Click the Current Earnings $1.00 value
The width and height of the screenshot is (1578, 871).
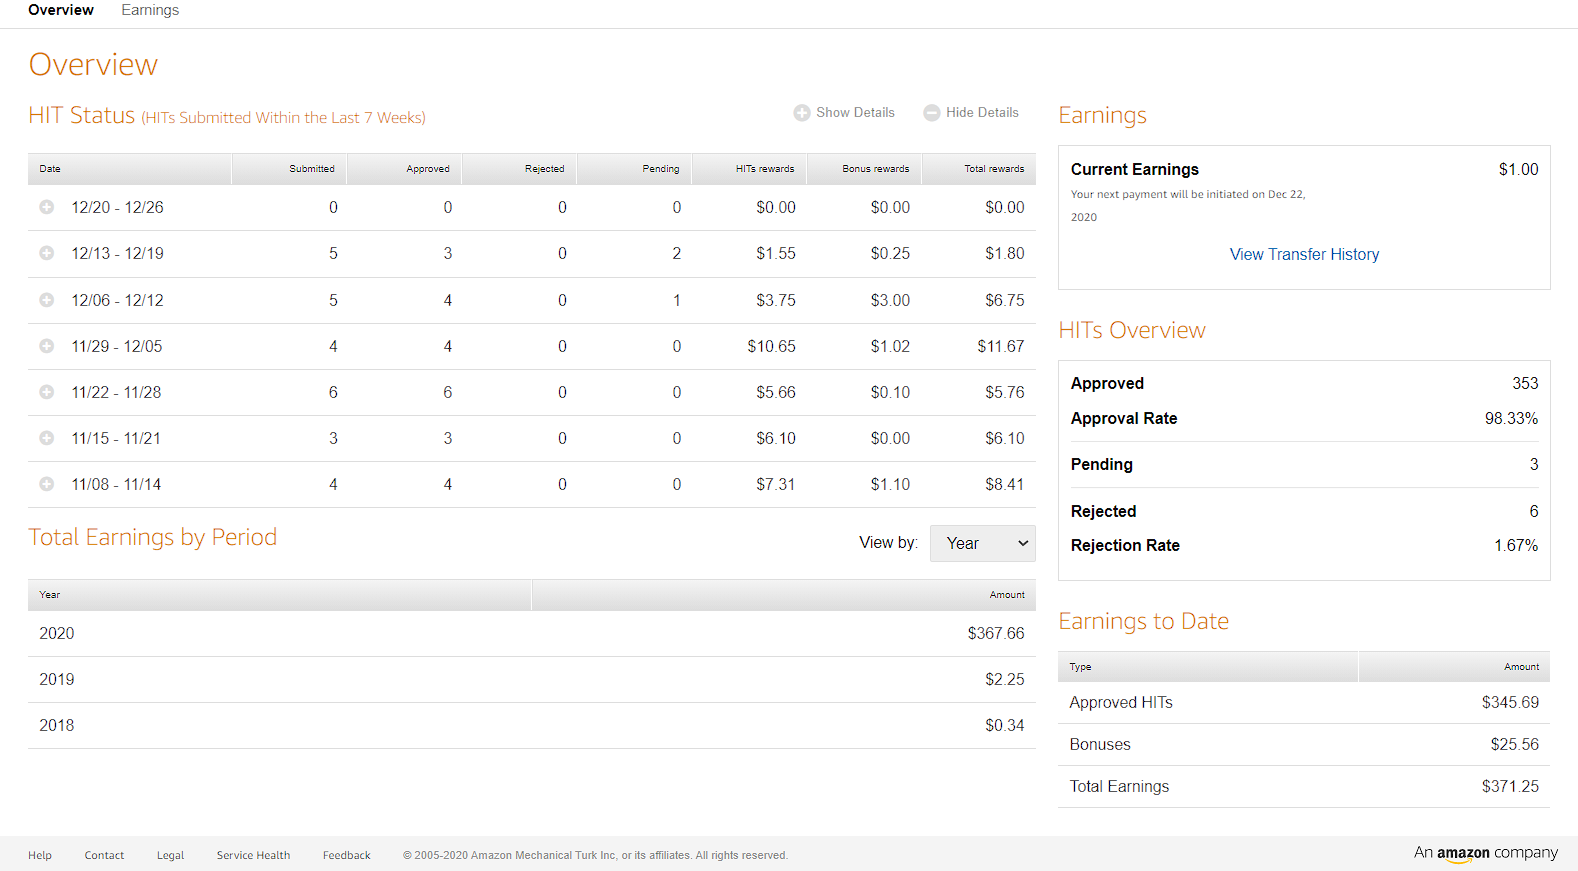click(1518, 169)
